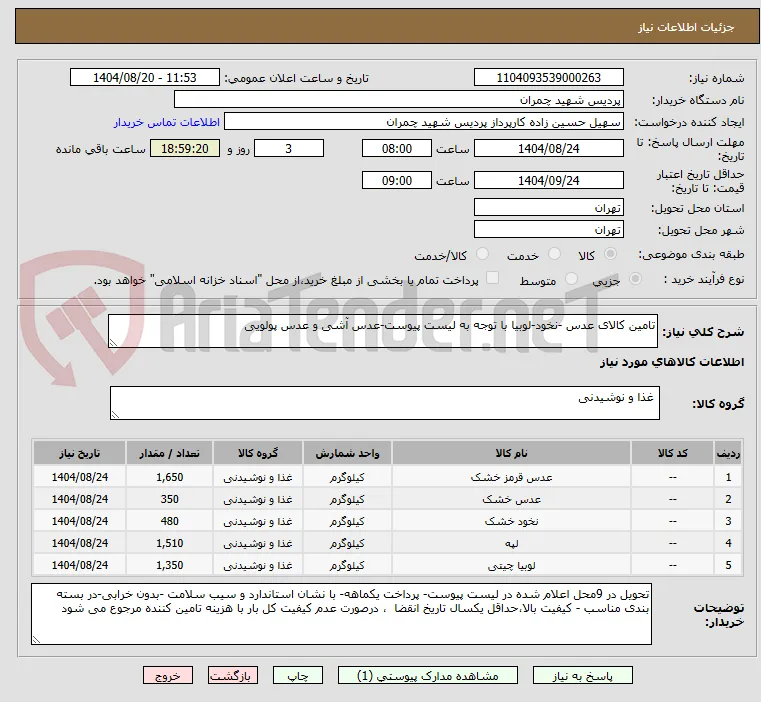Viewport: 761px width, 702px height.
Task: Click the کد کالا column header
Action: point(672,453)
